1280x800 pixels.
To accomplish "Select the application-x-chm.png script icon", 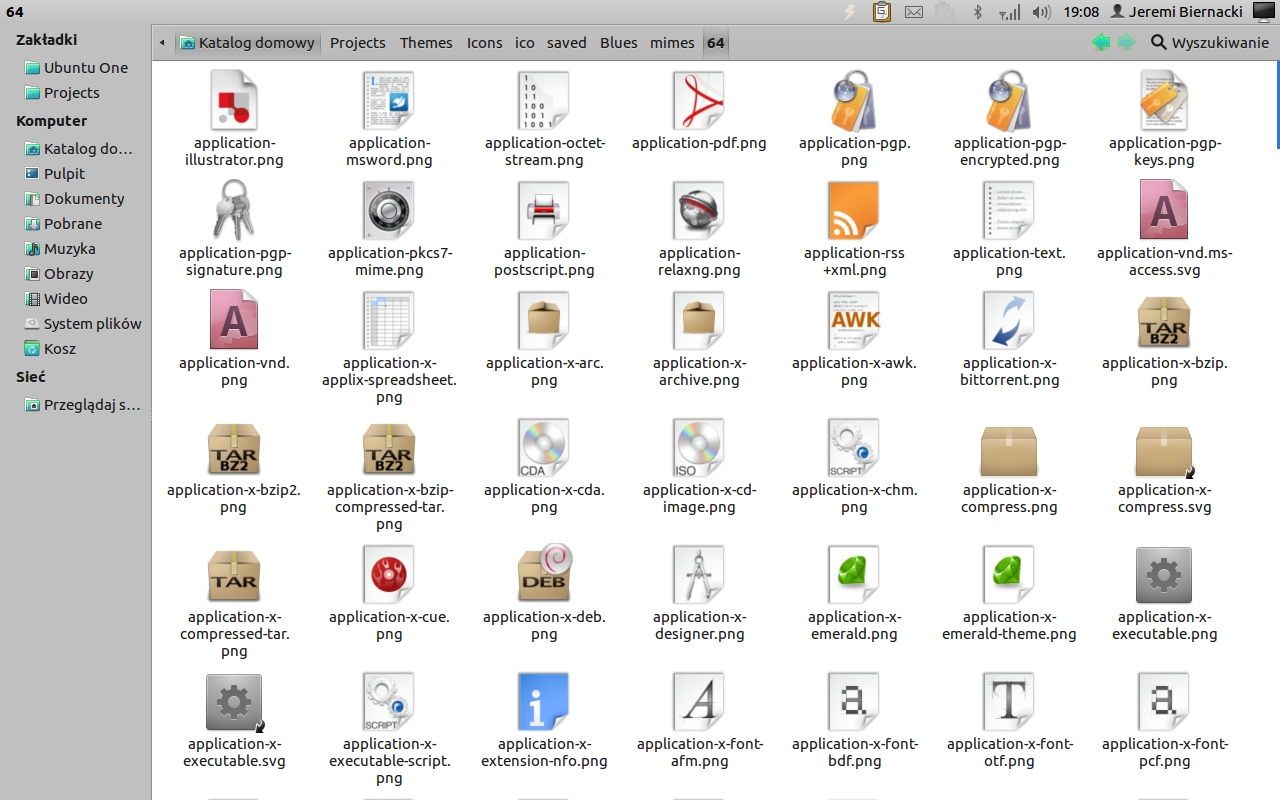I will [x=854, y=447].
